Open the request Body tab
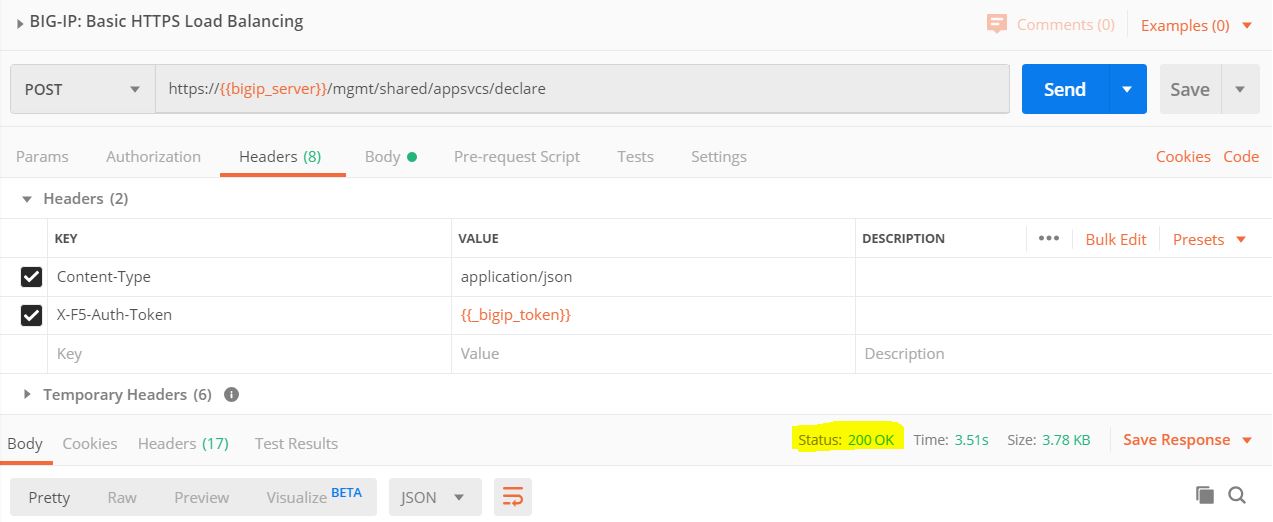This screenshot has width=1273, height=522. pyautogui.click(x=390, y=156)
